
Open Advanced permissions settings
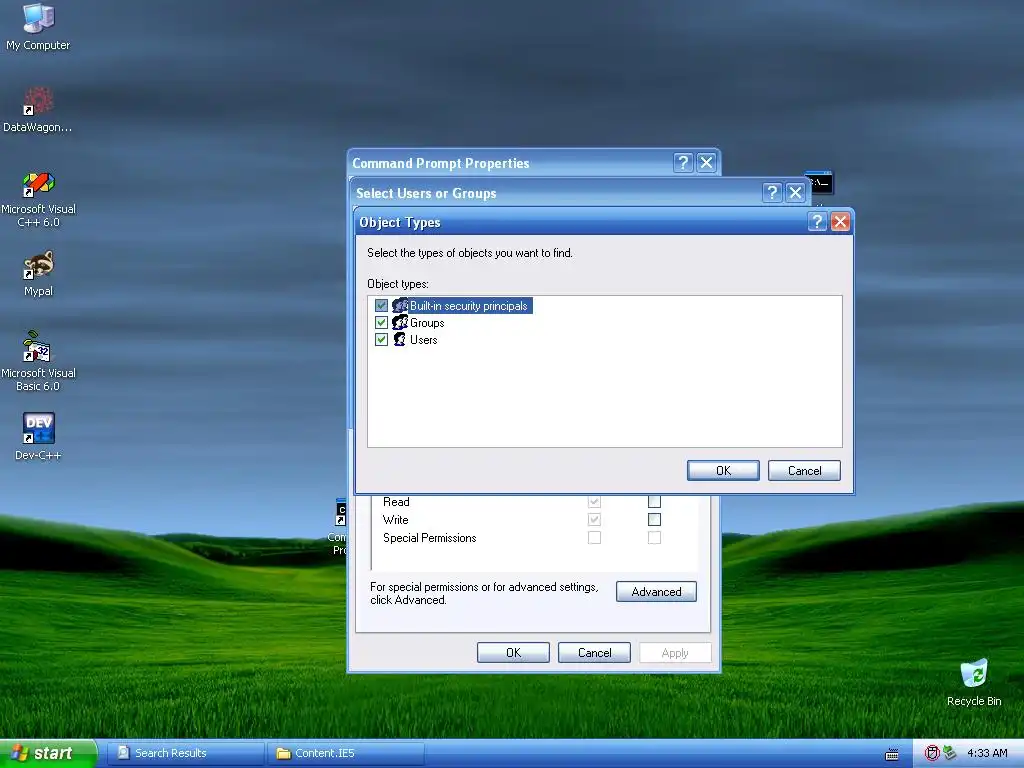[656, 592]
